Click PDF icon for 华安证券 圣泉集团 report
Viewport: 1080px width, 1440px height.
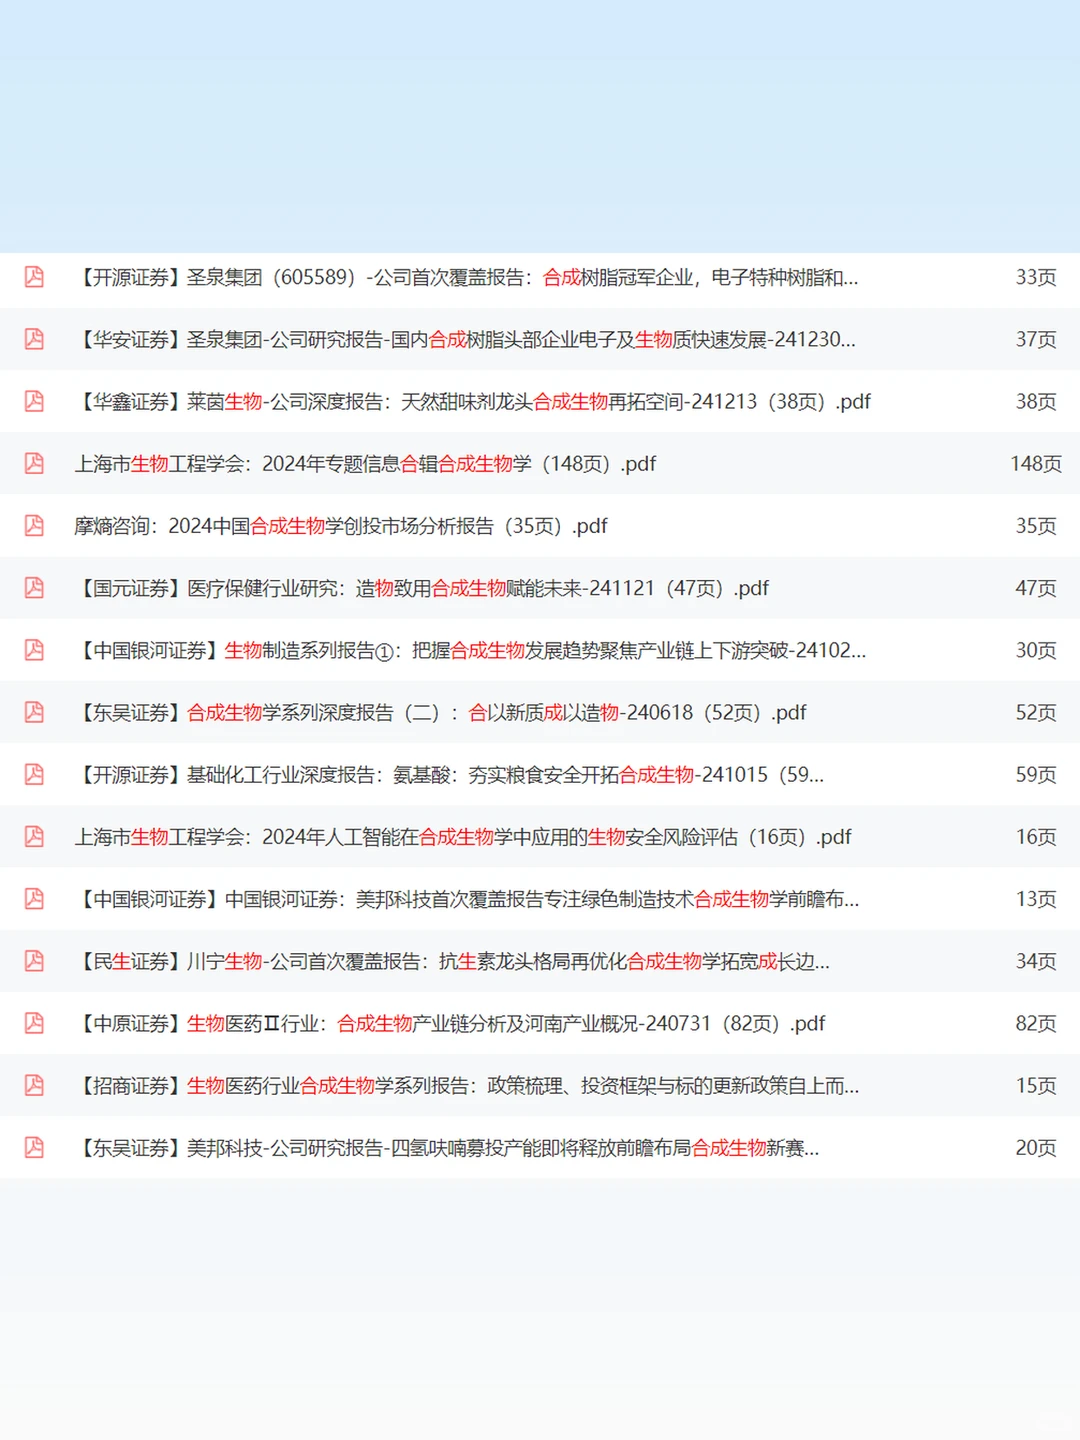pos(34,339)
